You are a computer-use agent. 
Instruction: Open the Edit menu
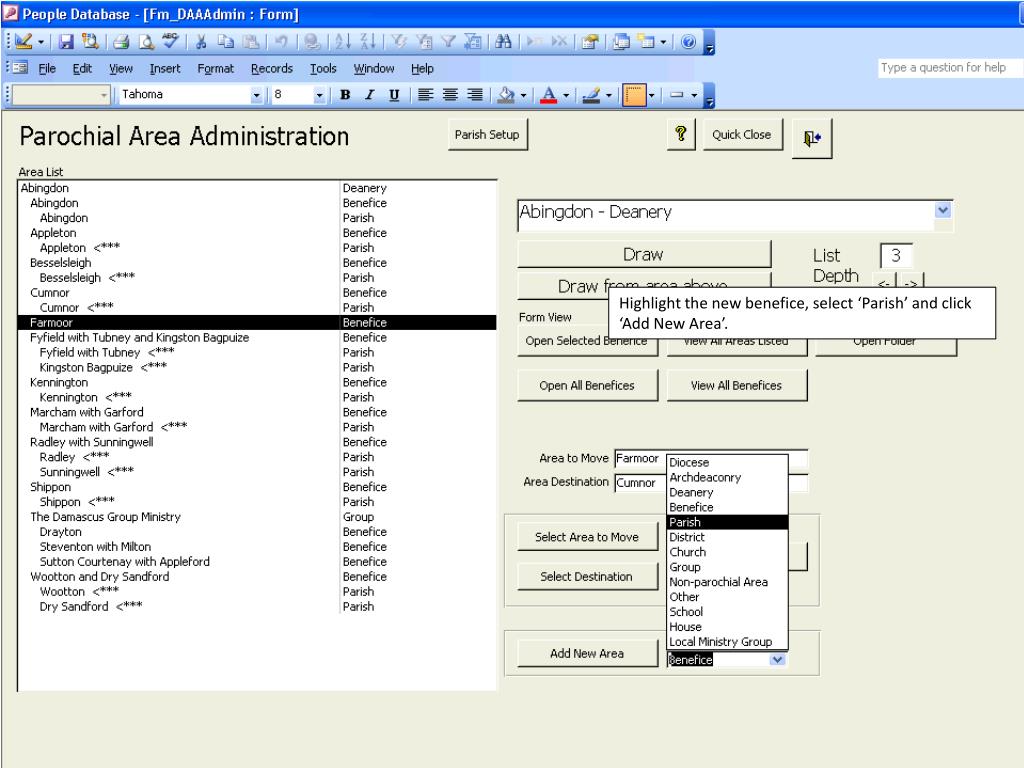tap(82, 69)
